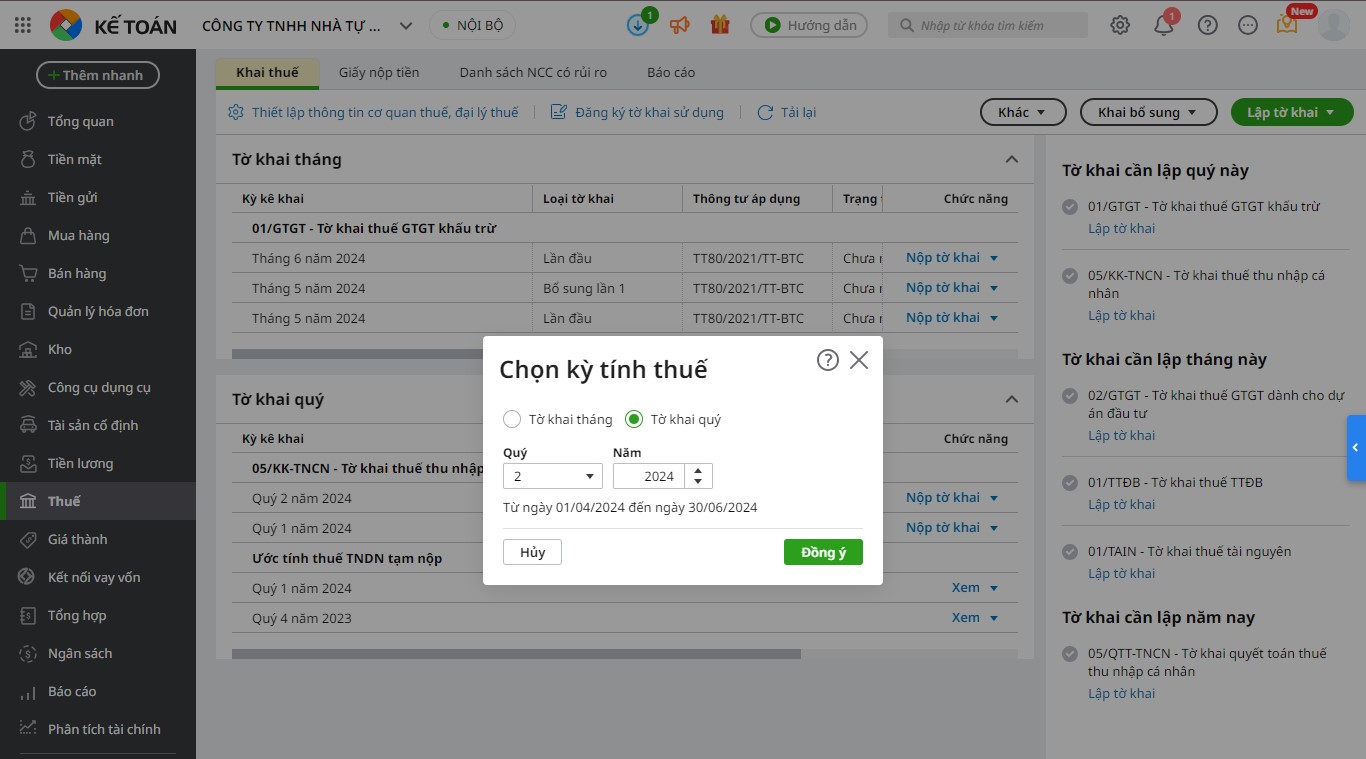This screenshot has height=759, width=1366.
Task: Open Mua hàng sidebar item
Action: (x=98, y=235)
